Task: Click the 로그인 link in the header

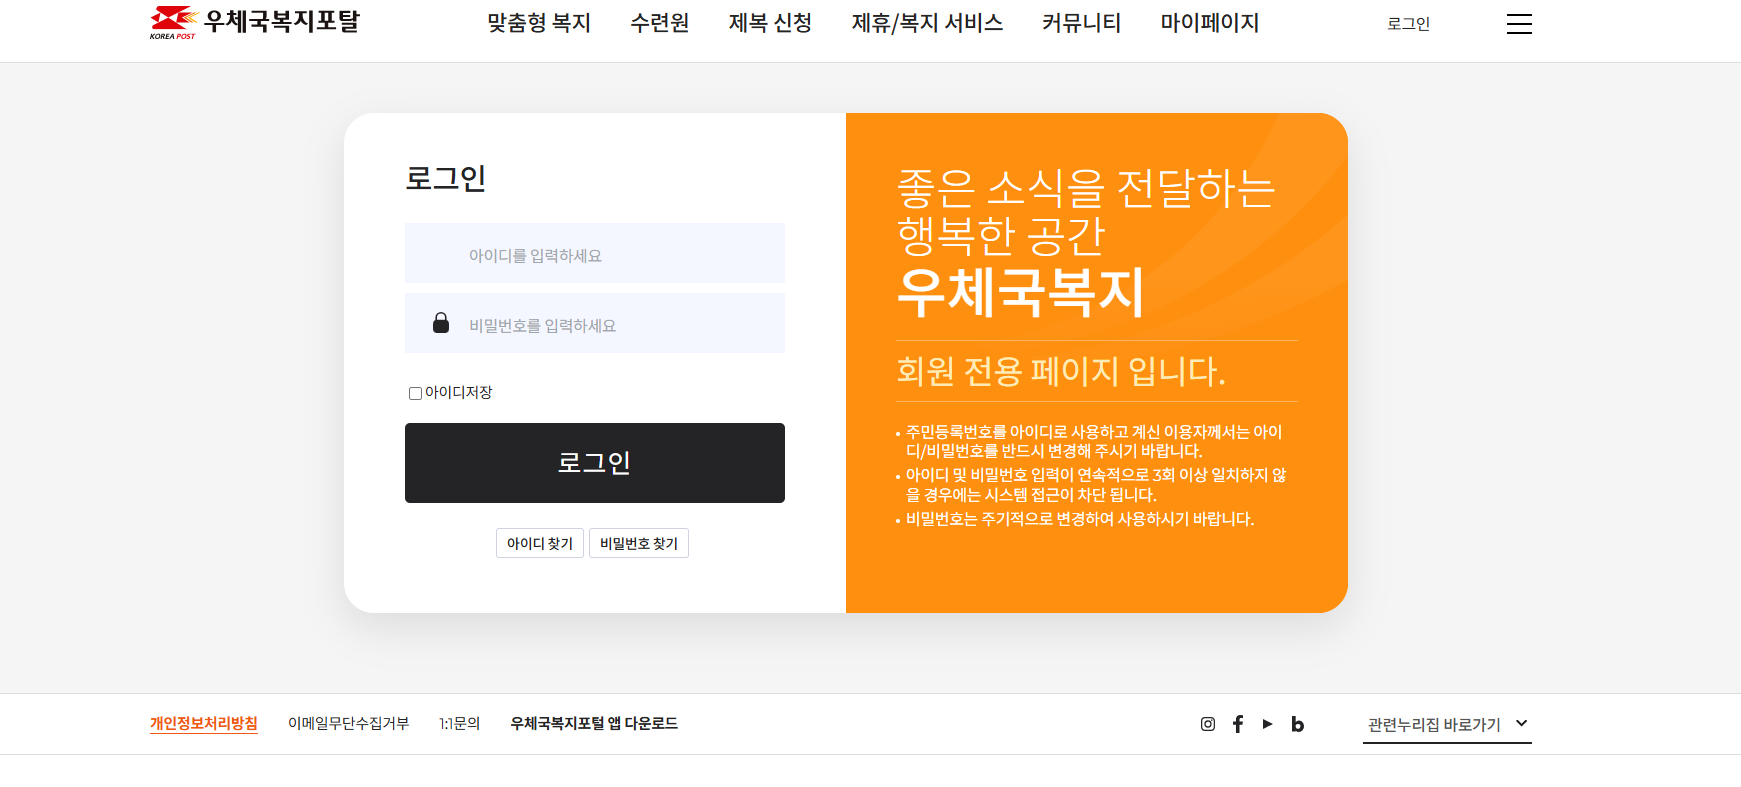Action: point(1408,24)
